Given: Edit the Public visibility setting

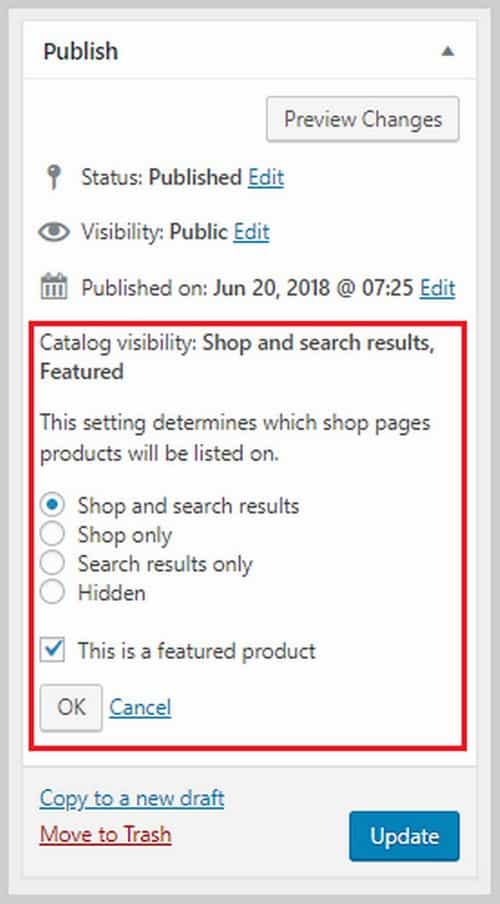Looking at the screenshot, I should pyautogui.click(x=251, y=232).
